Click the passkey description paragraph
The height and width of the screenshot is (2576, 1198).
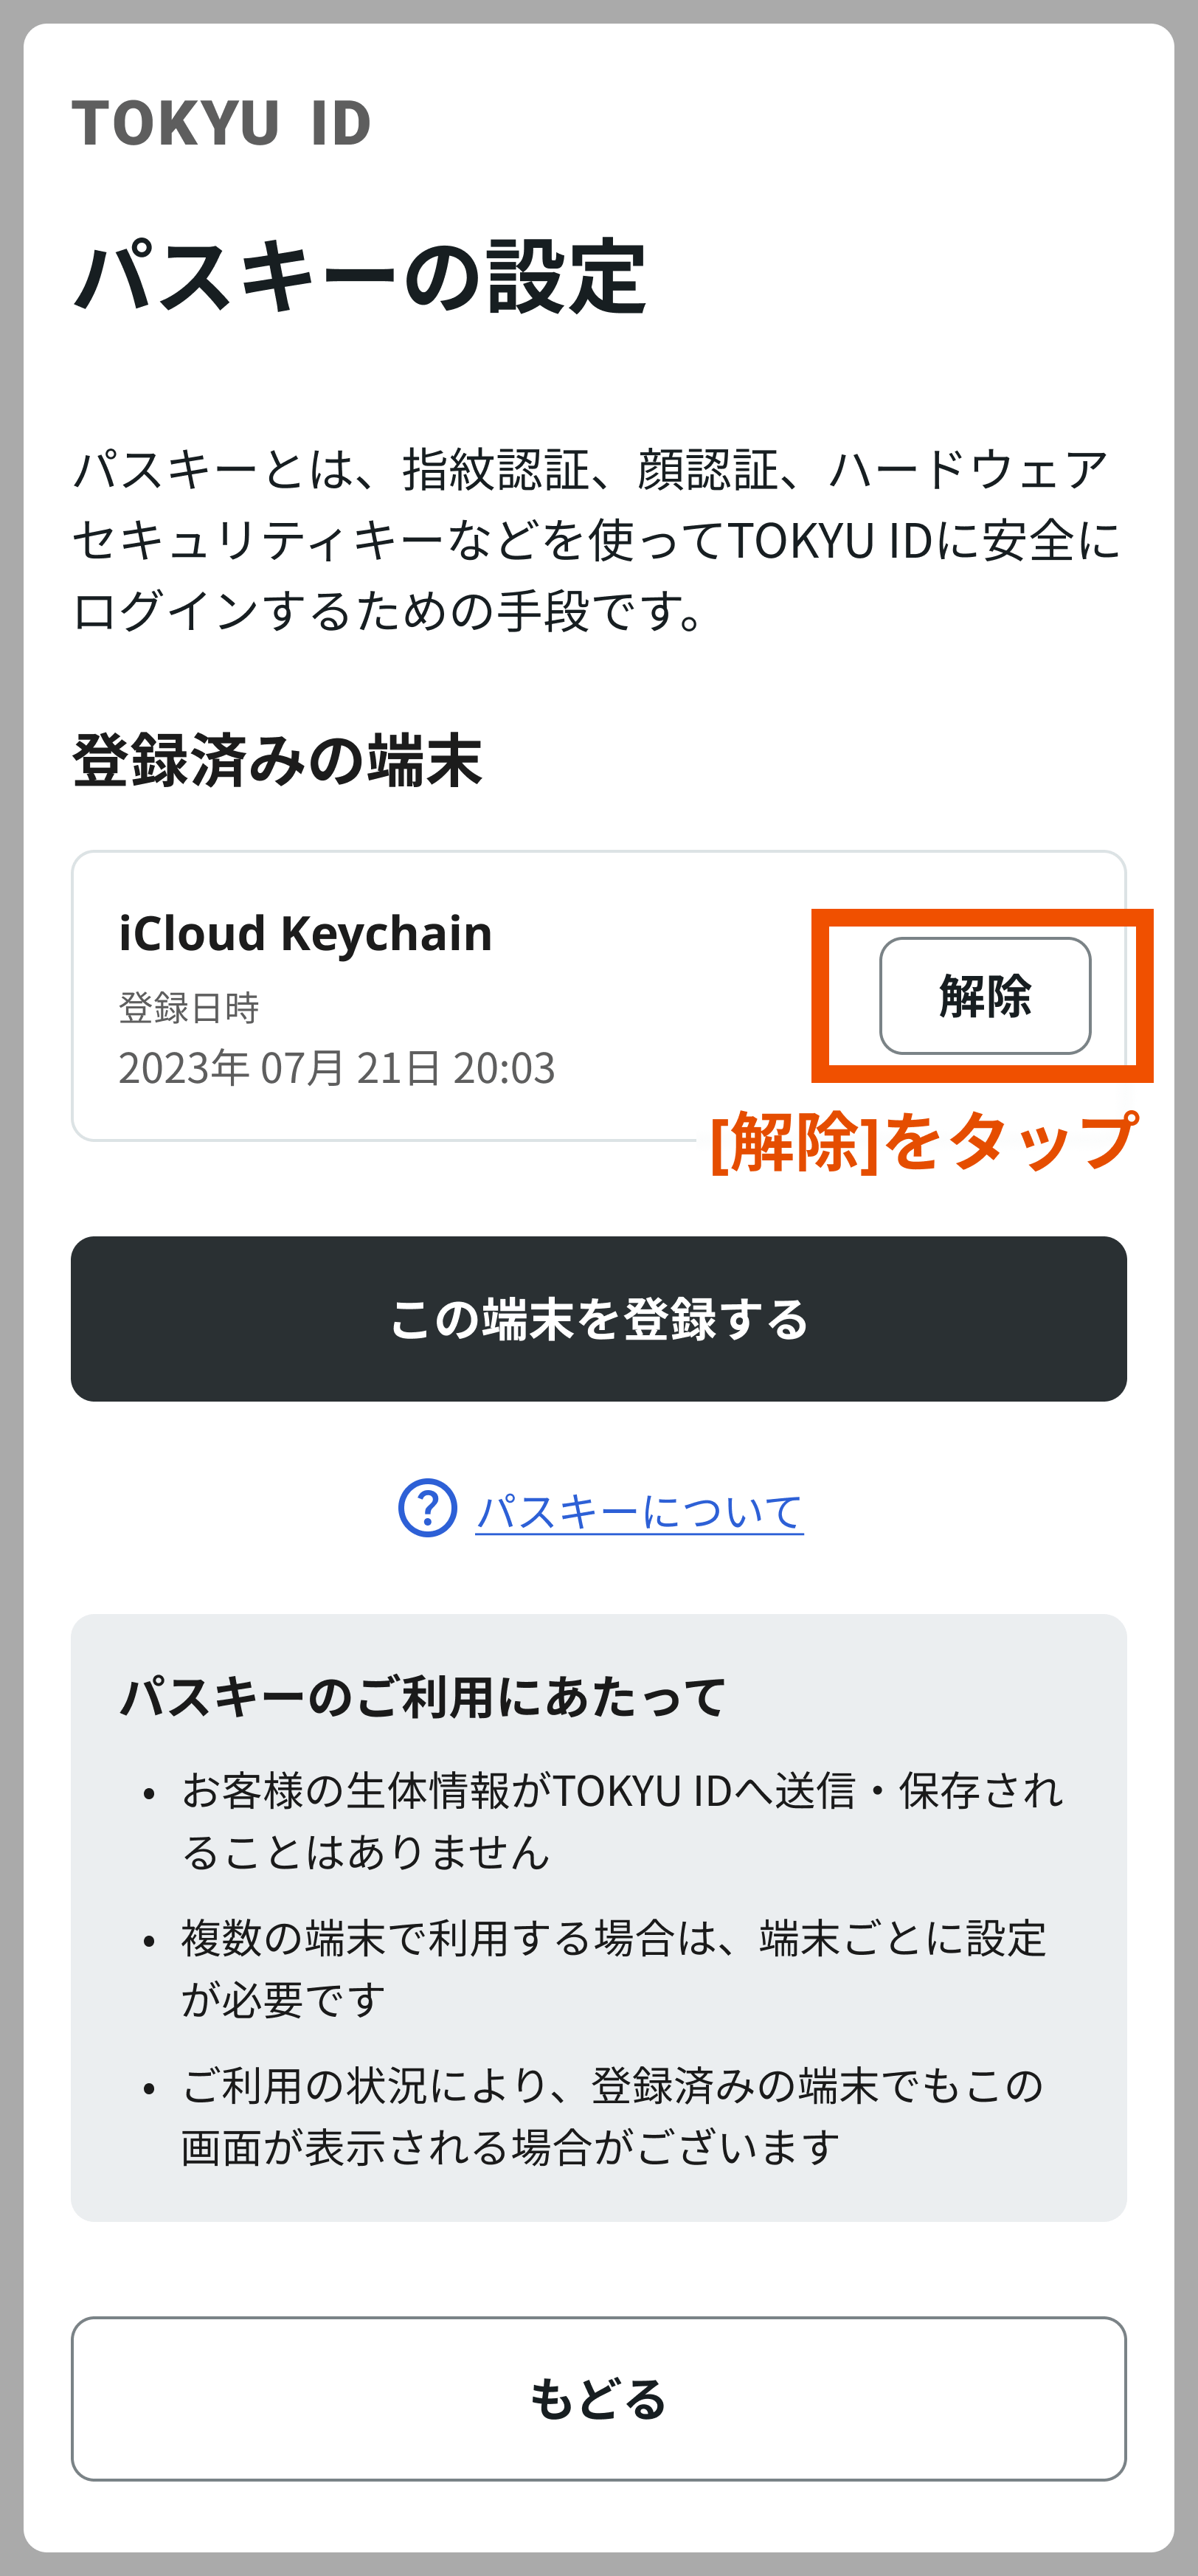[597, 540]
